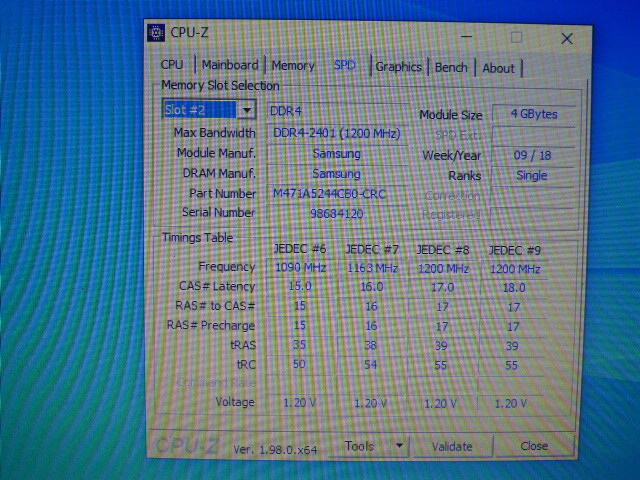Screen dimensions: 640x480
Task: Click the JEDEC #8 column header
Action: pyautogui.click(x=443, y=250)
